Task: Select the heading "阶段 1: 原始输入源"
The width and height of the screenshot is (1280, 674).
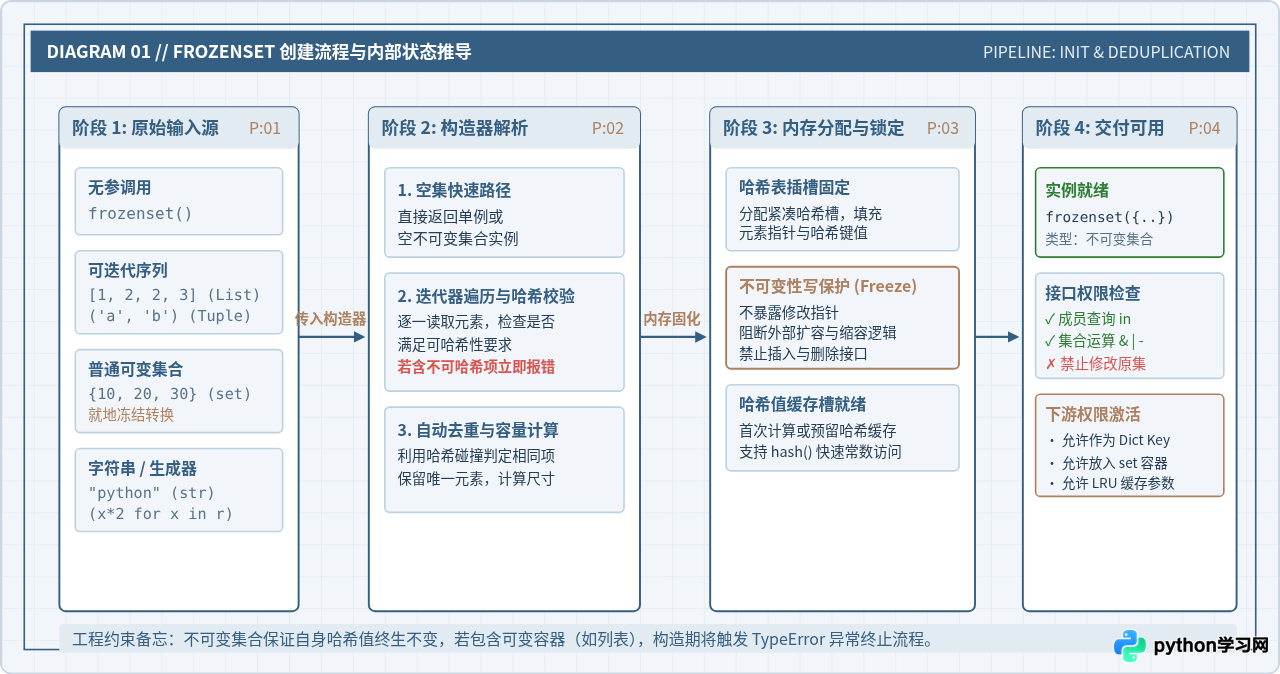Action: coord(145,128)
